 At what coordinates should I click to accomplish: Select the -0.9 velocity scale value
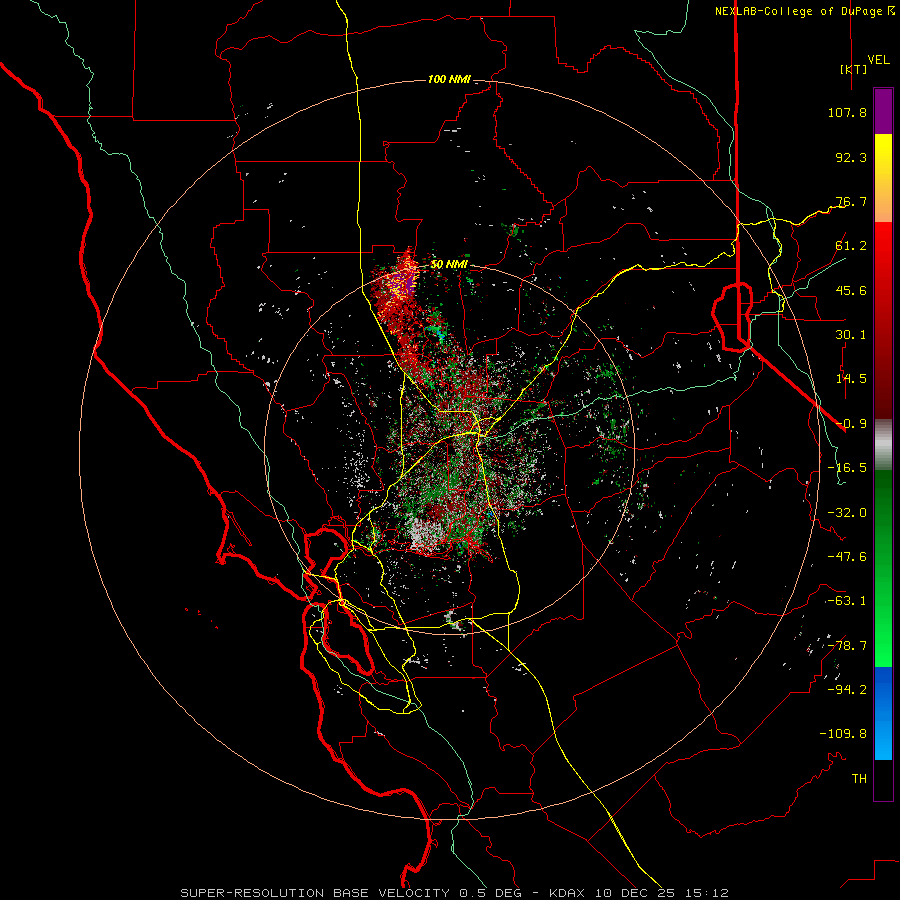[x=851, y=424]
